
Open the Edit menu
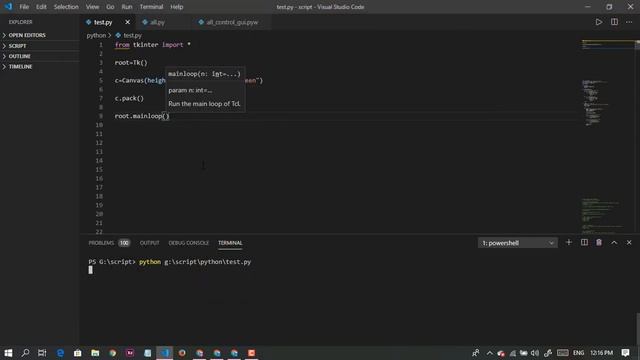coord(41,7)
